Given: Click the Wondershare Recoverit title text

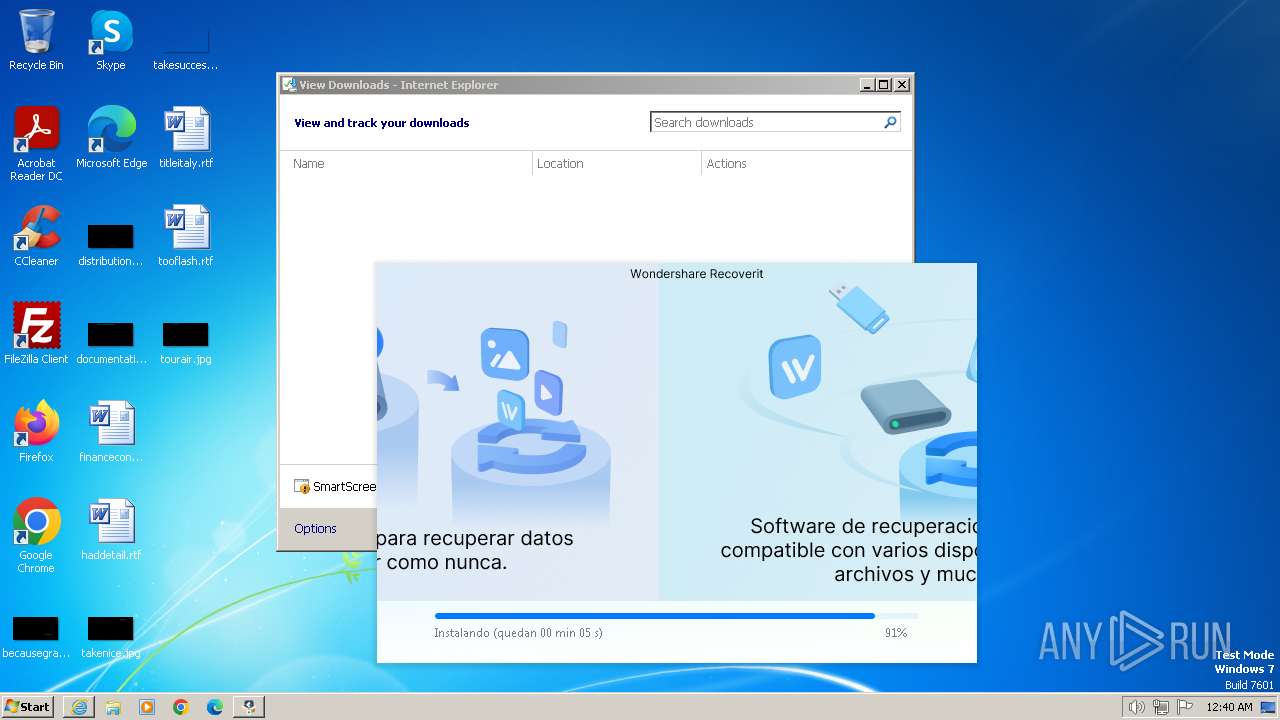Looking at the screenshot, I should [x=697, y=274].
